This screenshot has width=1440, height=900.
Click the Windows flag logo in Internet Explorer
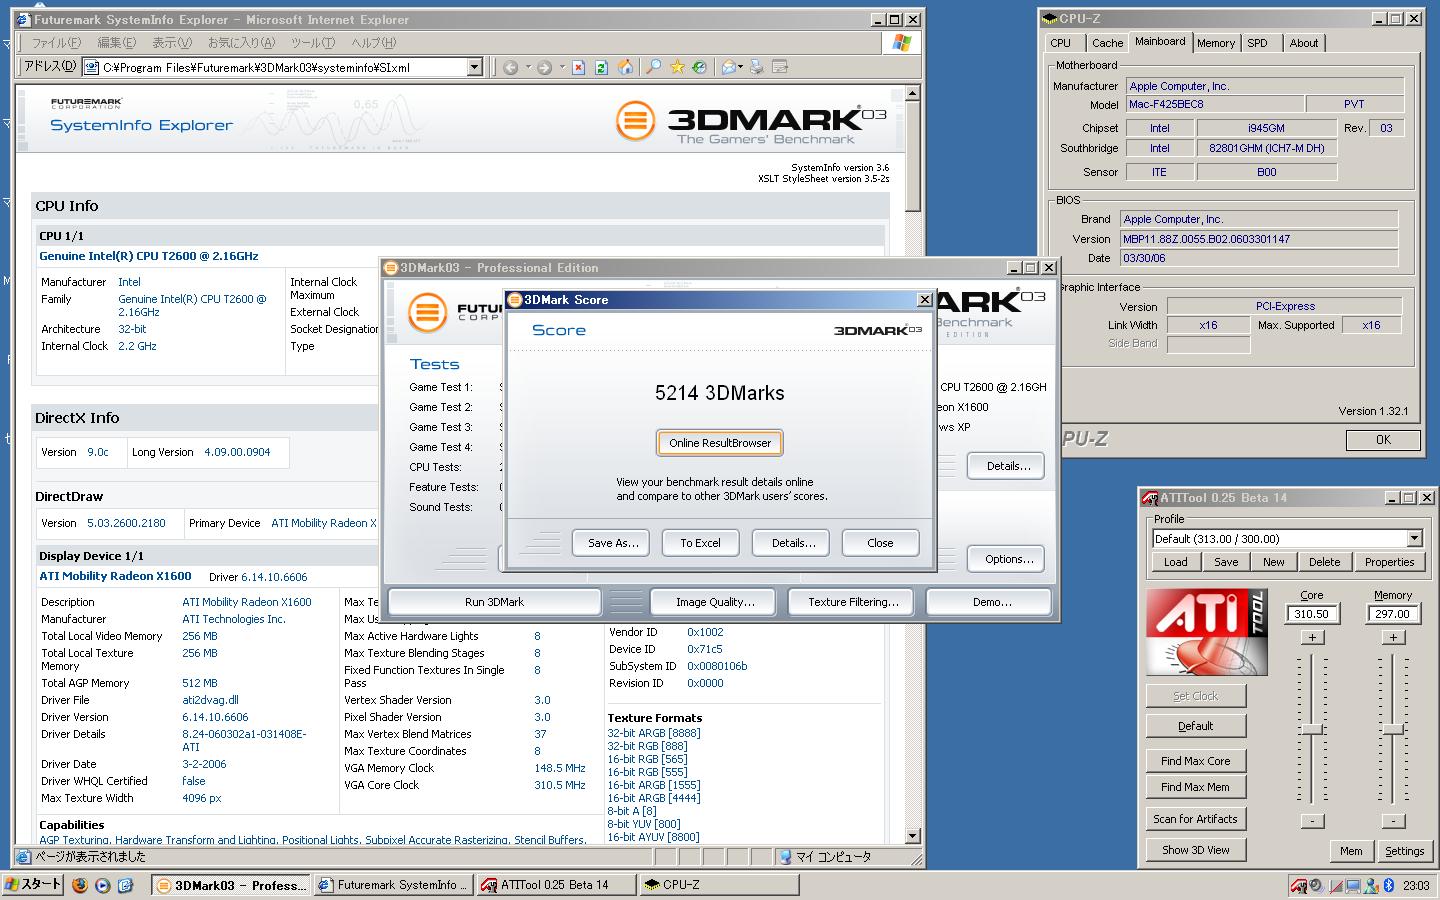[x=901, y=42]
